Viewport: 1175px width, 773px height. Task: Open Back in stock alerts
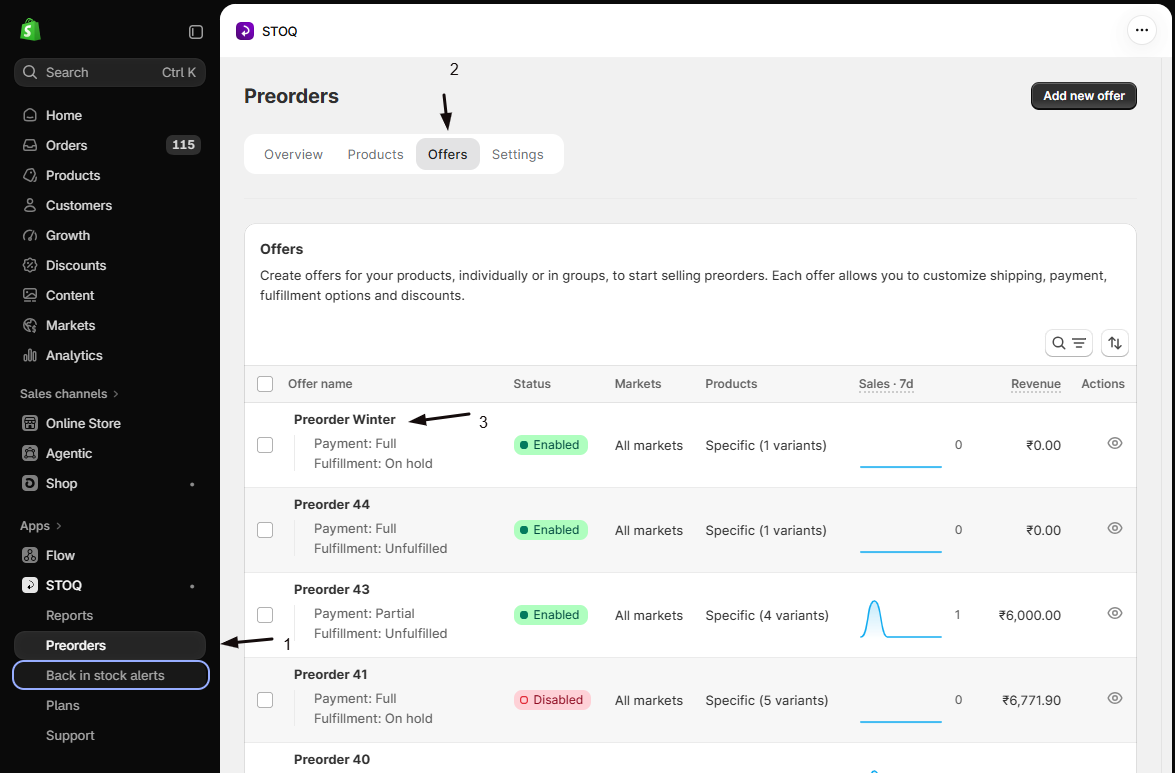(111, 676)
